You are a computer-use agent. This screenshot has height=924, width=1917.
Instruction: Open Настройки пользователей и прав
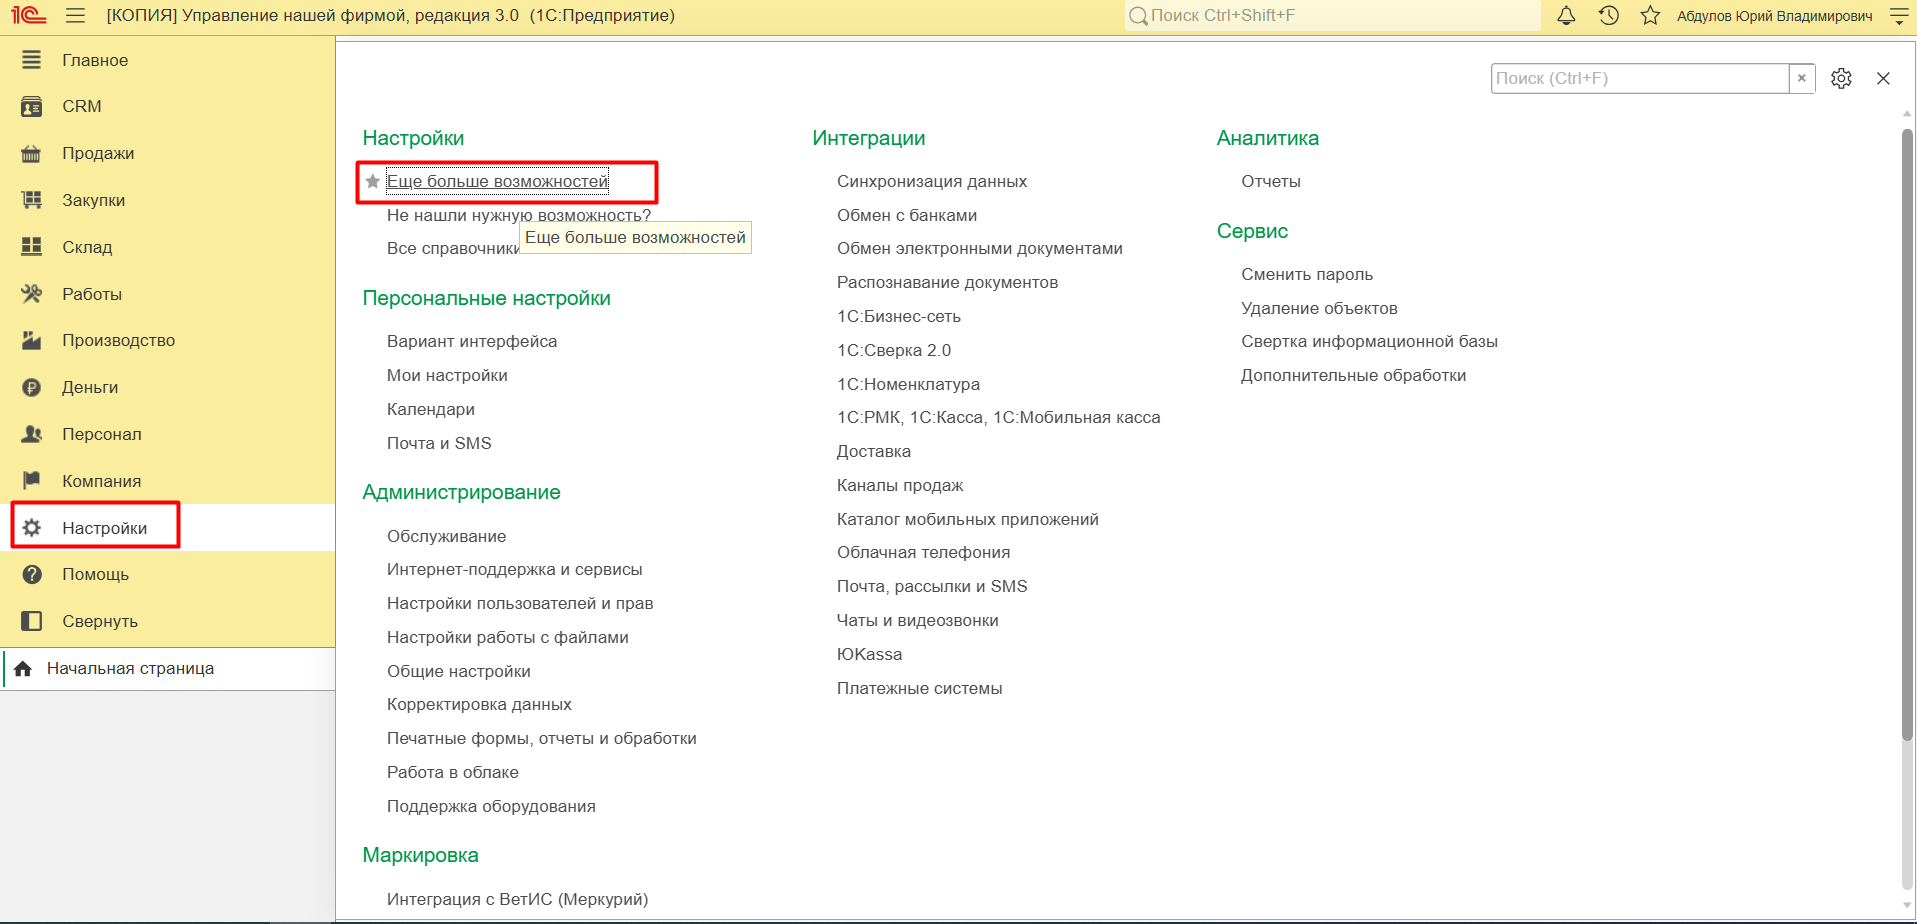point(520,604)
